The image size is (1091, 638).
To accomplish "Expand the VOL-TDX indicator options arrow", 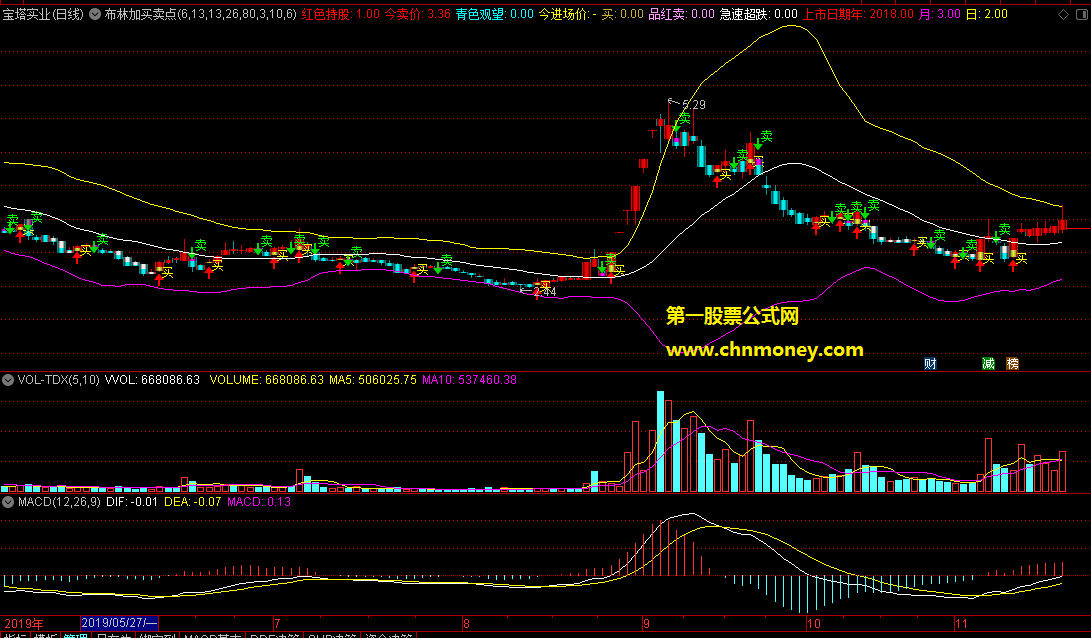I will tap(8, 380).
